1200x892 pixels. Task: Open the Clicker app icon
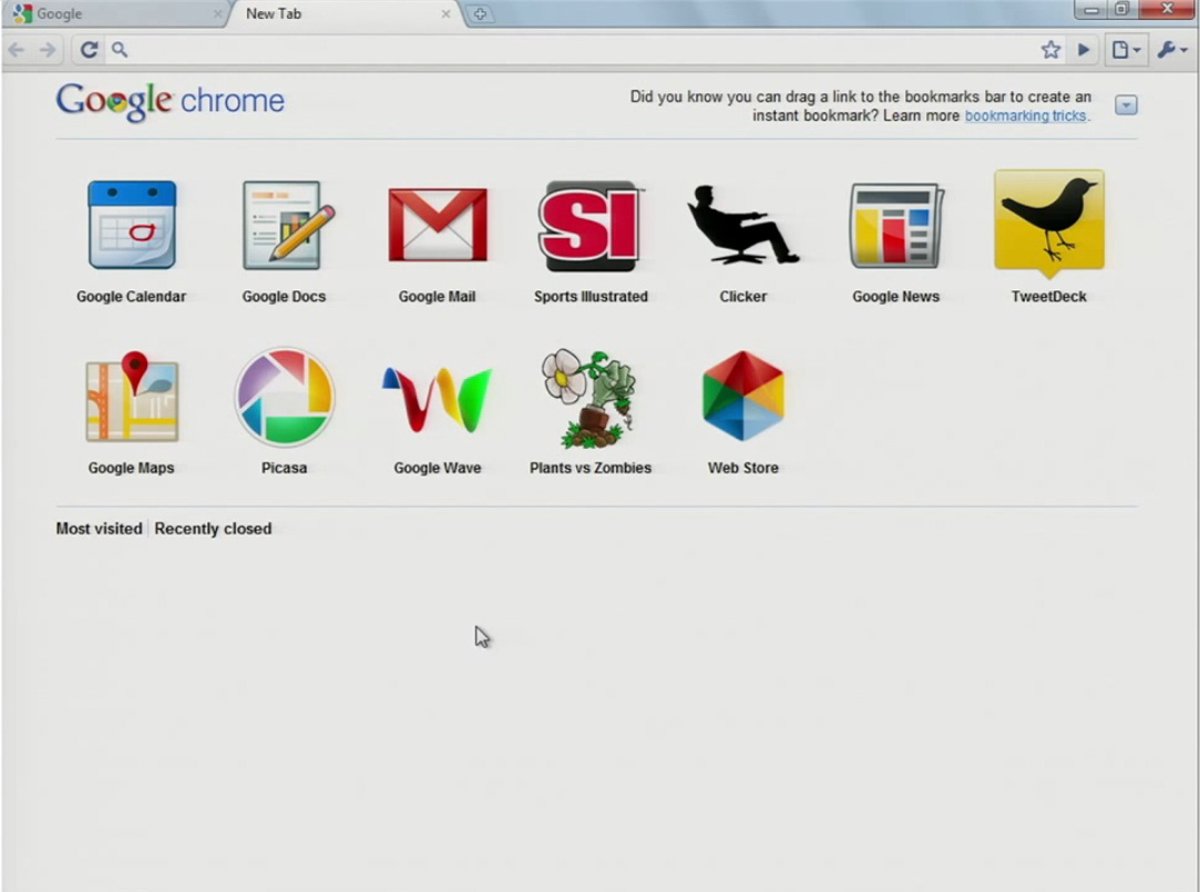point(743,226)
